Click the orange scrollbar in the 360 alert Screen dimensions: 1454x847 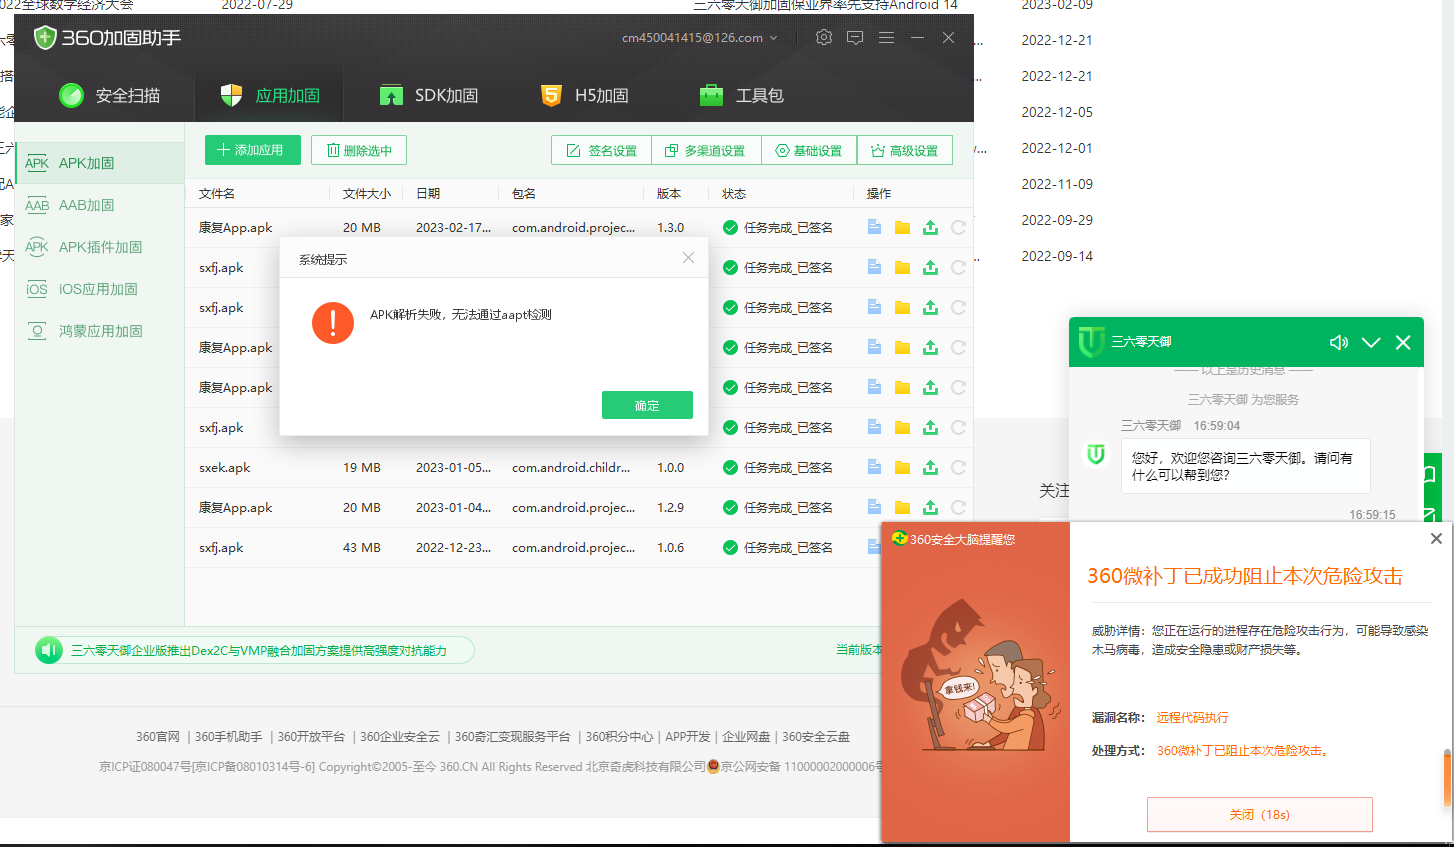click(1447, 778)
